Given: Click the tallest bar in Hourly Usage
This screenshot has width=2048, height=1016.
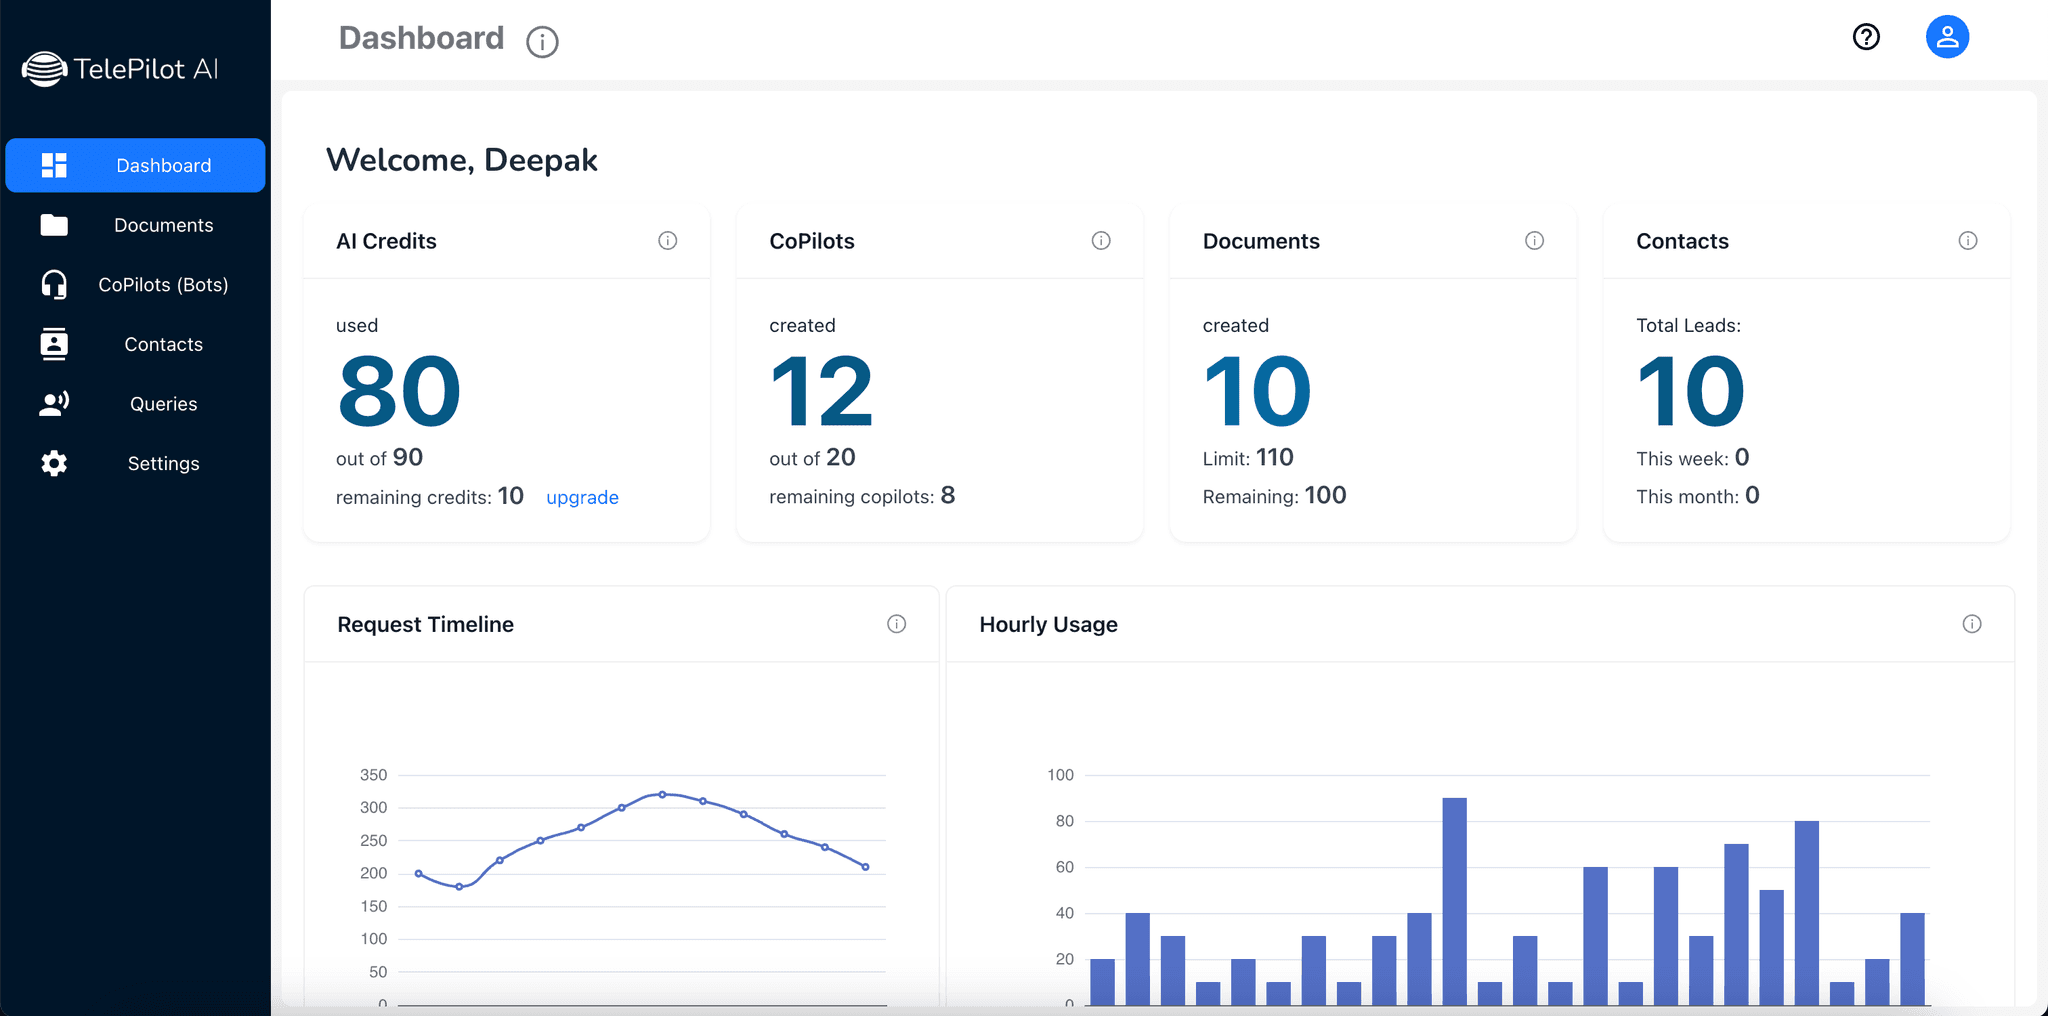Looking at the screenshot, I should pyautogui.click(x=1454, y=900).
